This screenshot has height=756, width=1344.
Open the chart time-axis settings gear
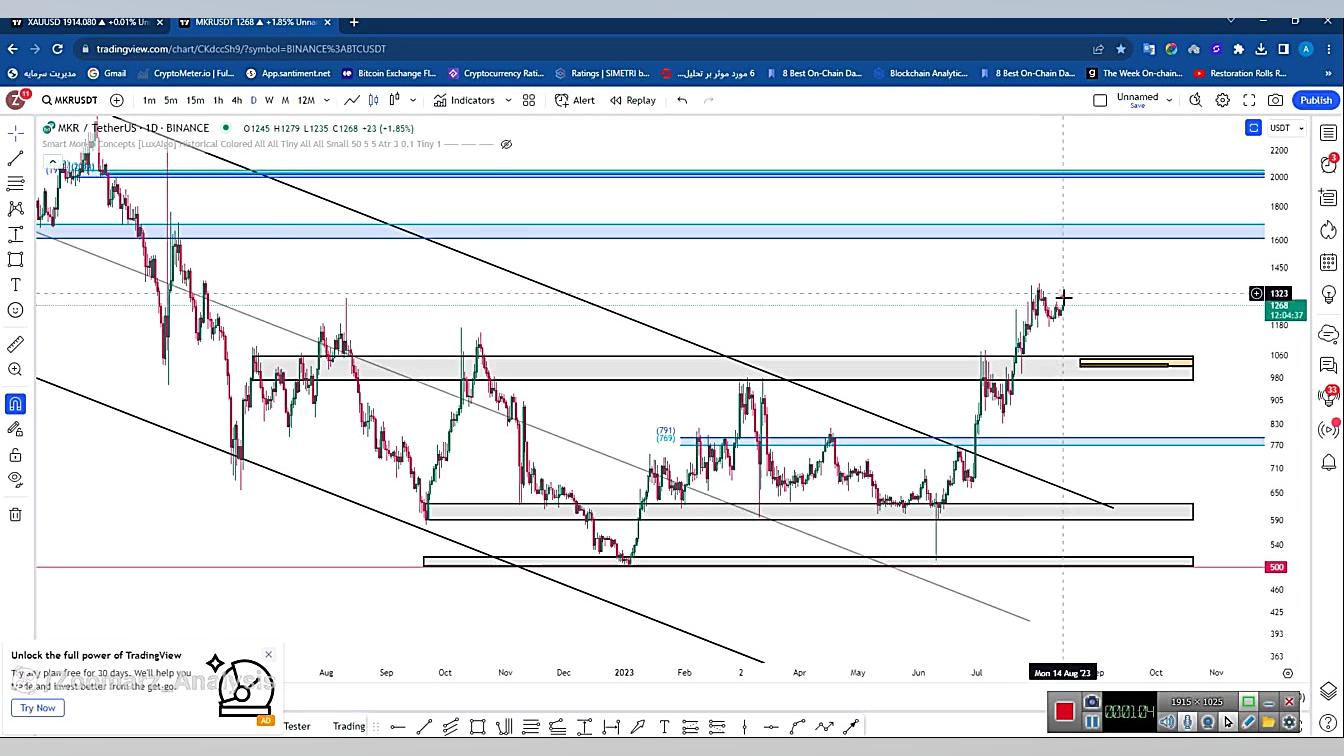pyautogui.click(x=1288, y=673)
